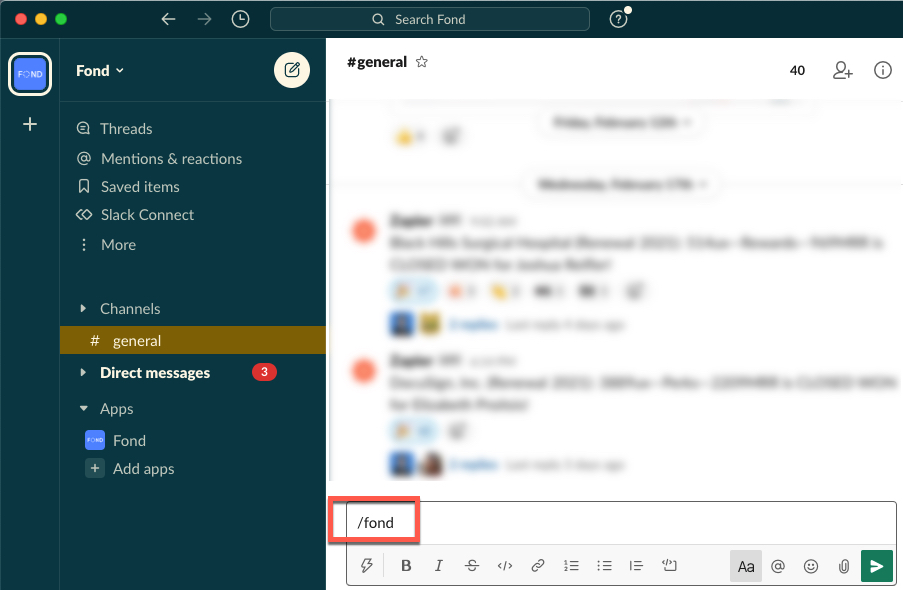This screenshot has height=590, width=903.
Task: Toggle italic formatting
Action: [439, 566]
